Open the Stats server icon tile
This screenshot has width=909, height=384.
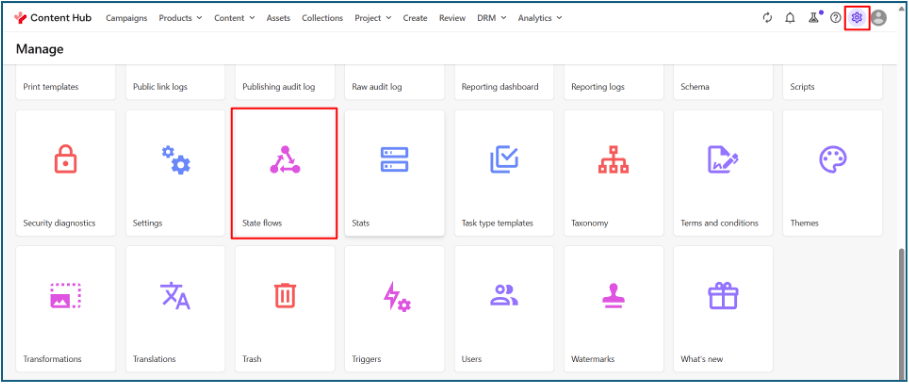394,173
